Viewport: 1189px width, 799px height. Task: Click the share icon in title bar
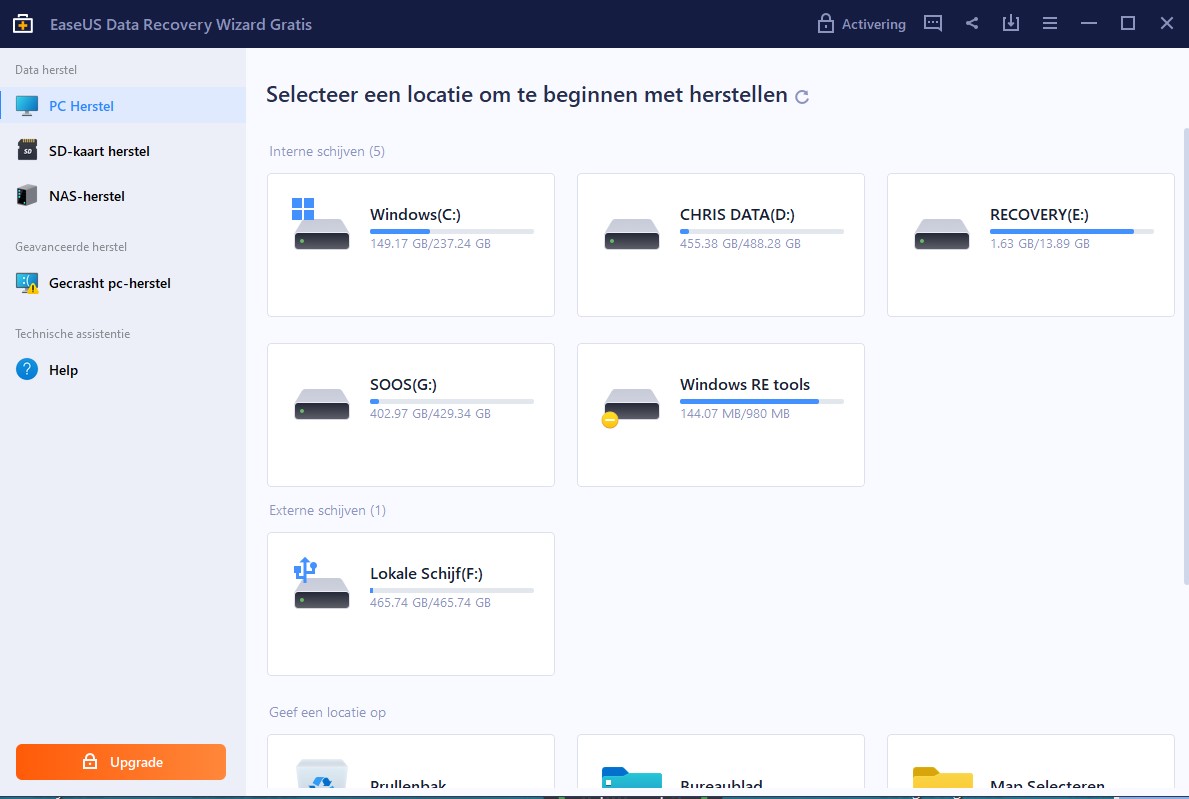pyautogui.click(x=971, y=24)
